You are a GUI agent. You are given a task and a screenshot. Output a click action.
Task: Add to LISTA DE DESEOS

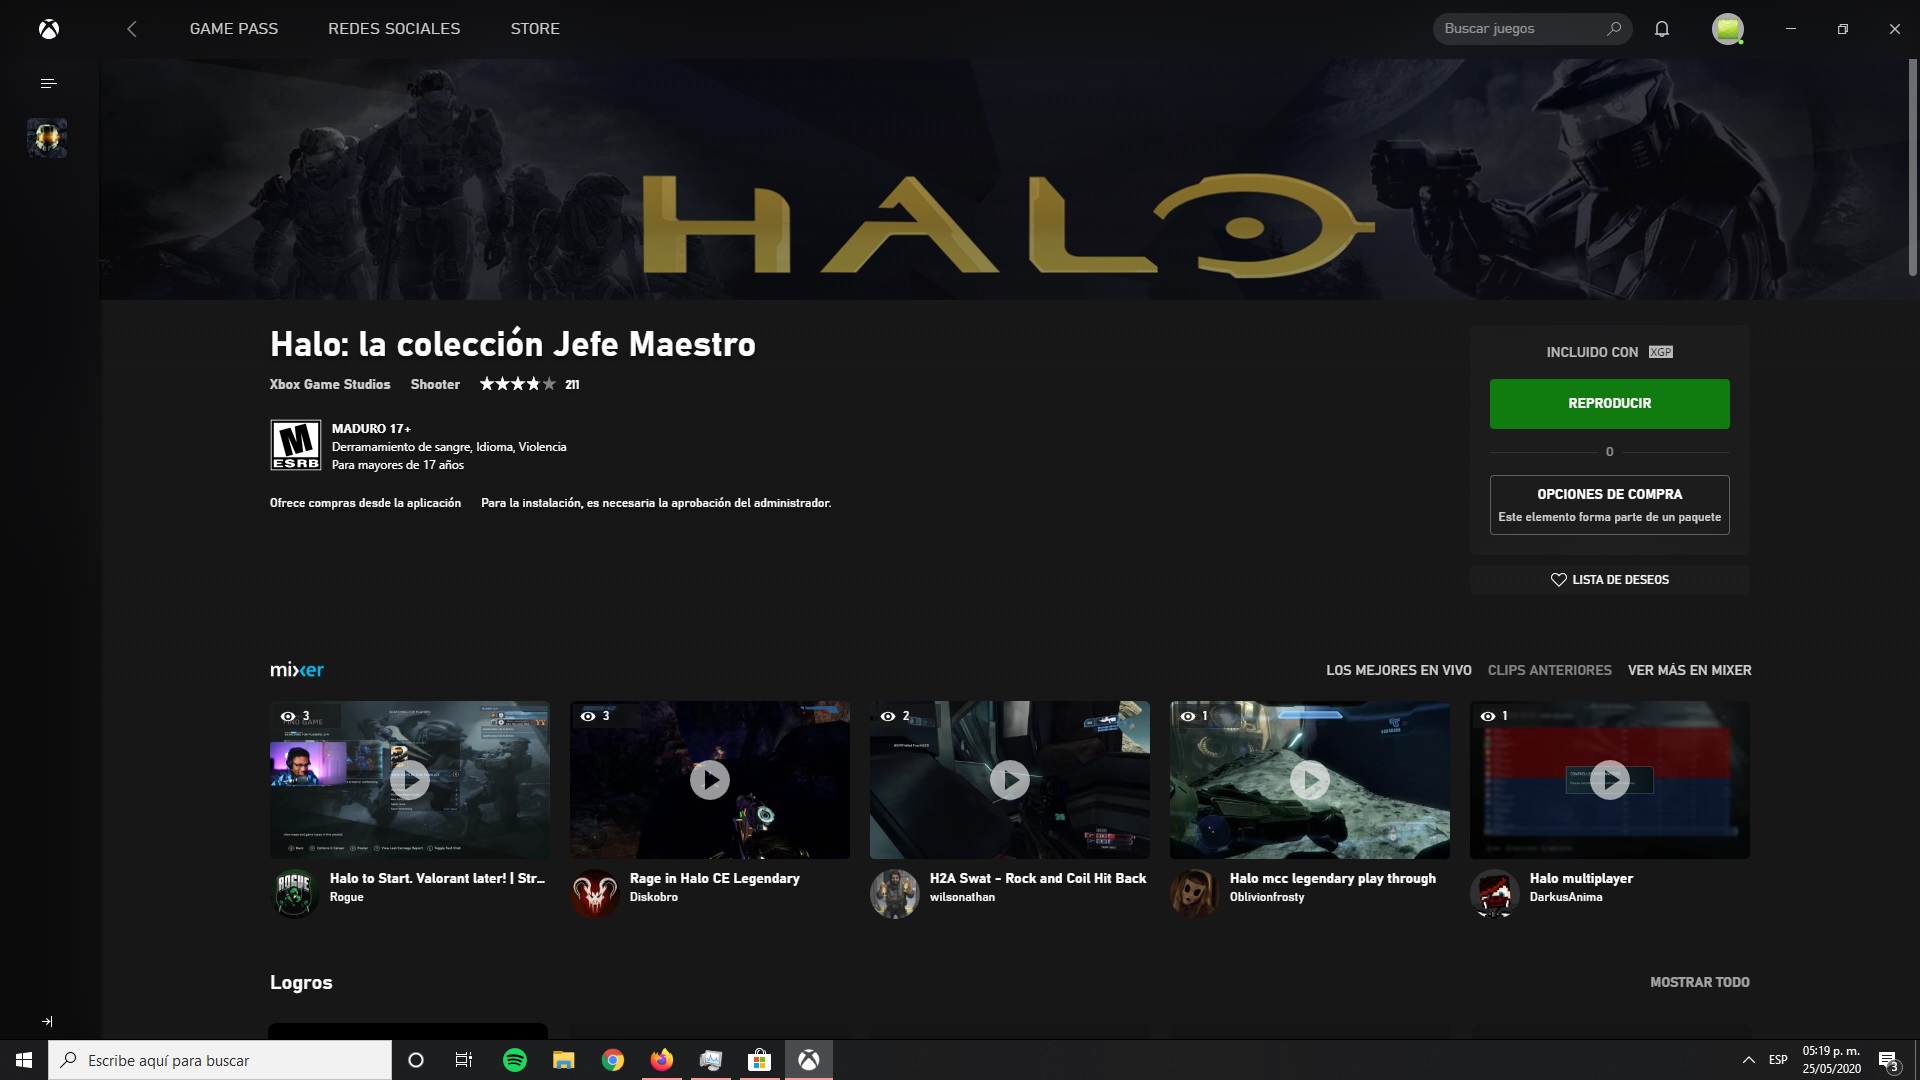pyautogui.click(x=1609, y=580)
